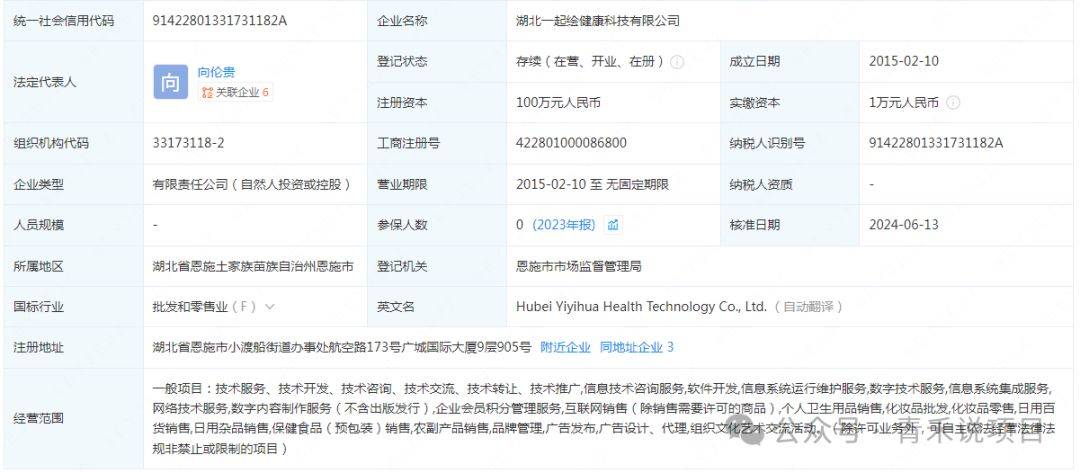Select business registration number 422801000086800
Image resolution: width=1080 pixels, height=473 pixels.
click(571, 143)
